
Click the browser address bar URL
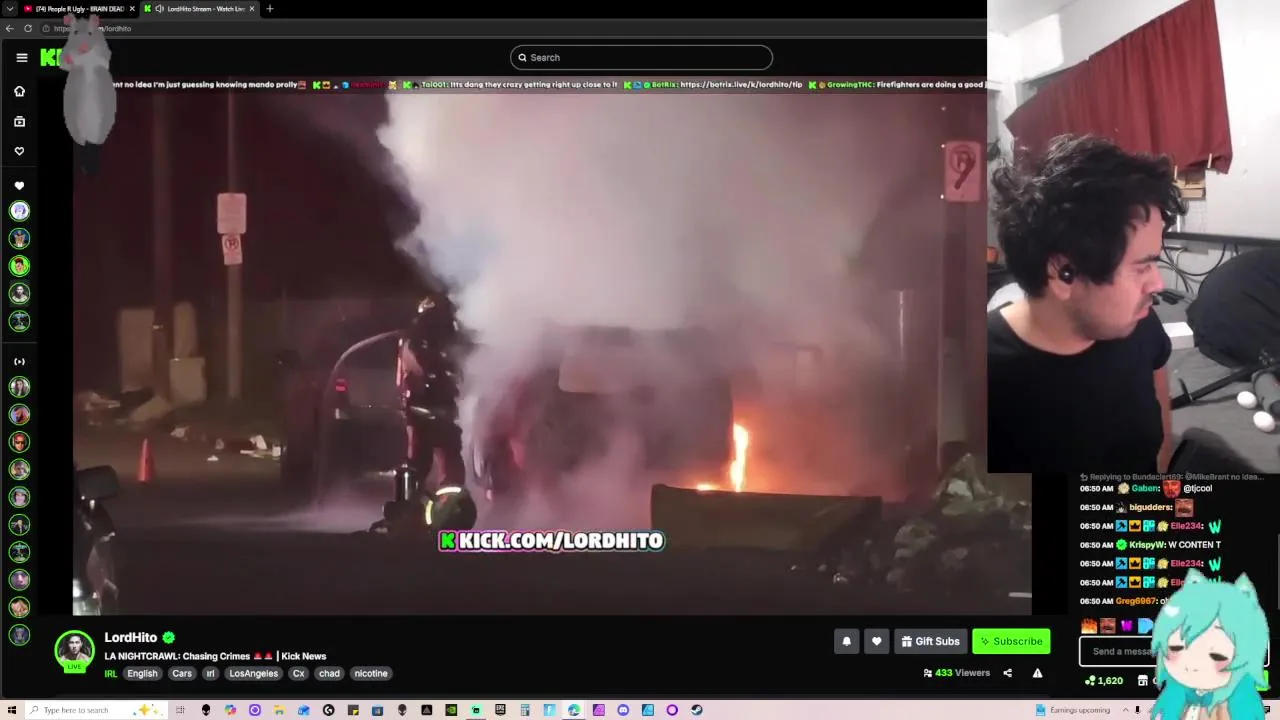(x=92, y=28)
